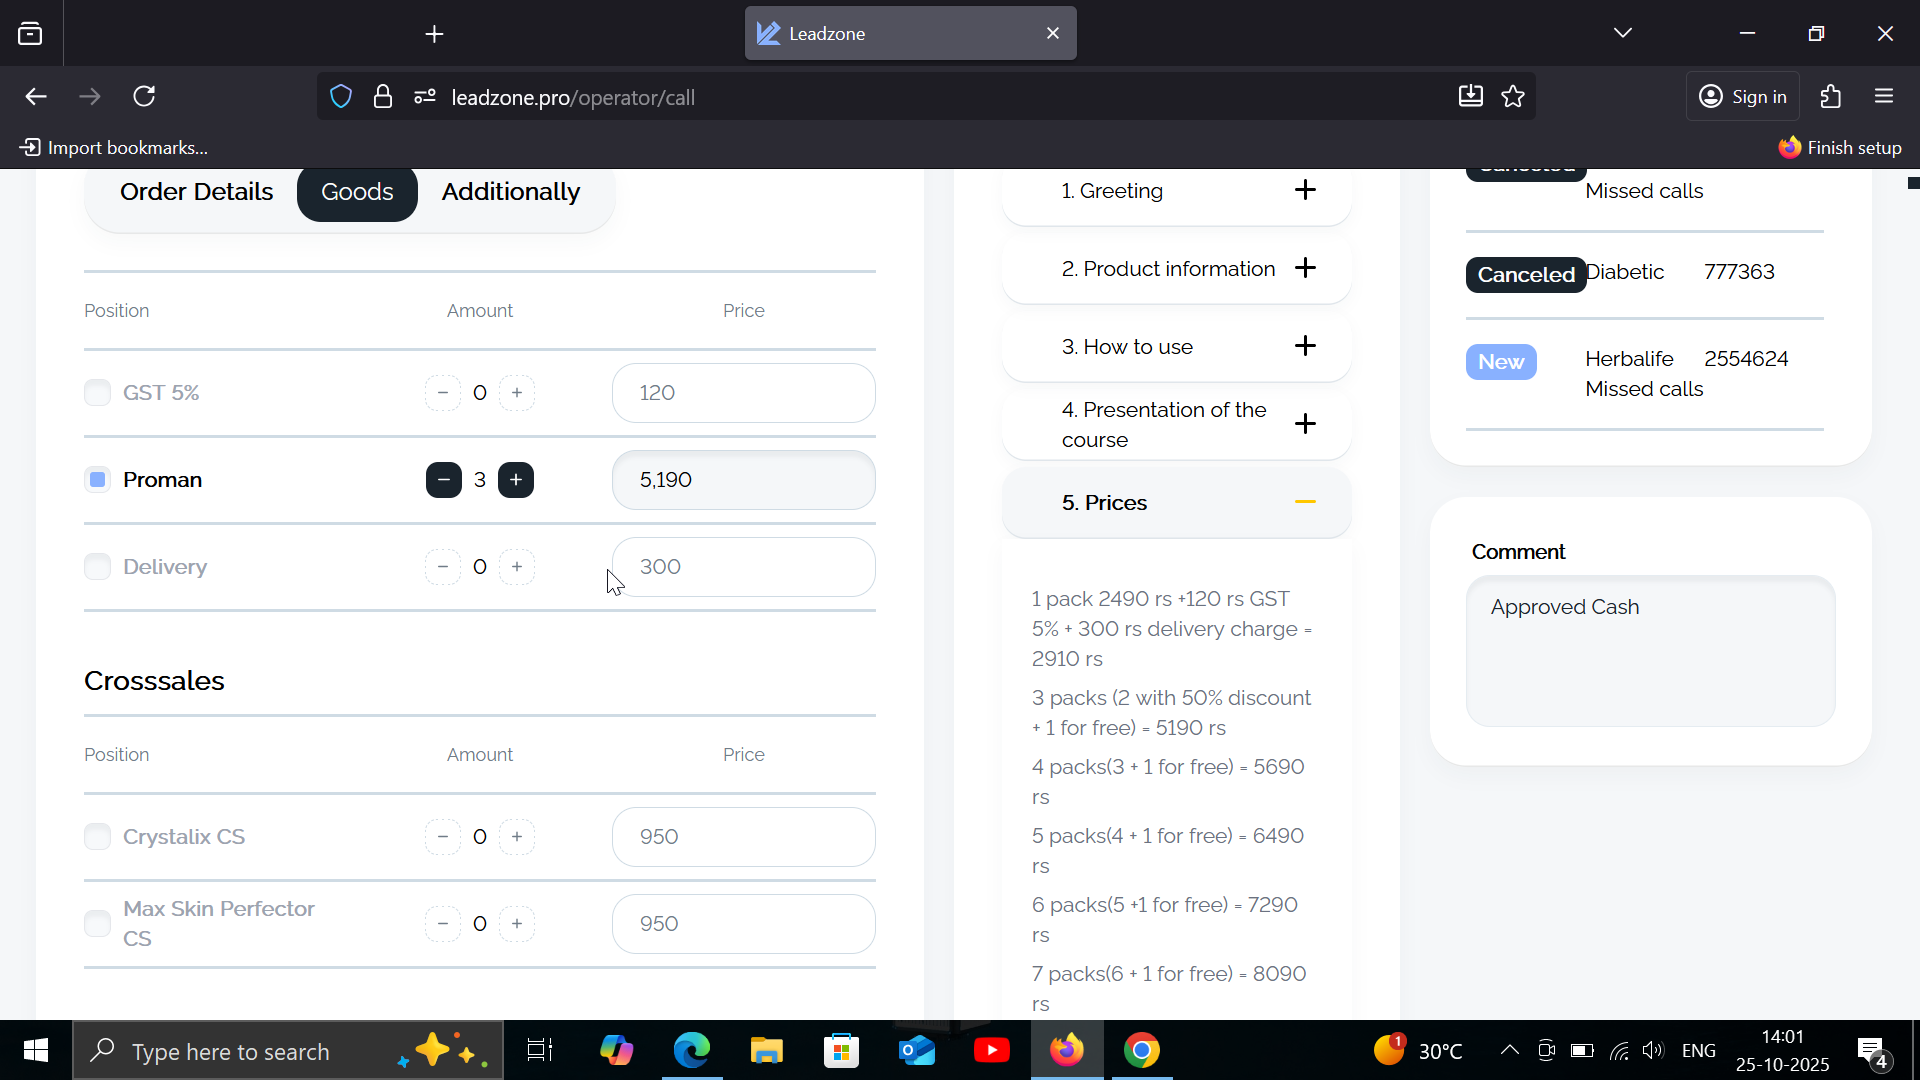
Task: Decrease Proman amount with minus button
Action: (443, 480)
